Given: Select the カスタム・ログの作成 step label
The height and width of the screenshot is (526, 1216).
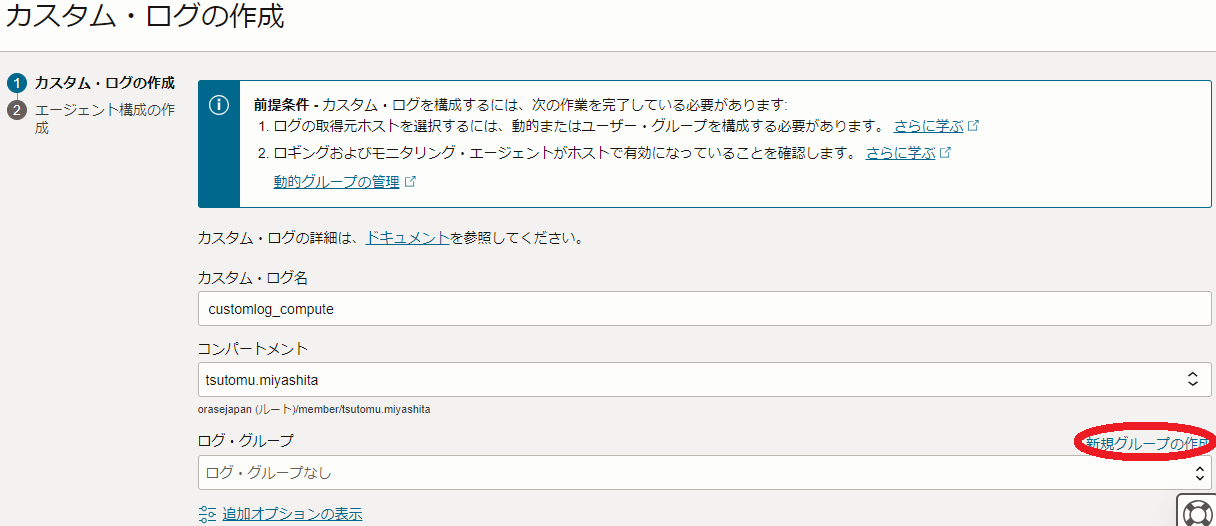Looking at the screenshot, I should (x=104, y=83).
